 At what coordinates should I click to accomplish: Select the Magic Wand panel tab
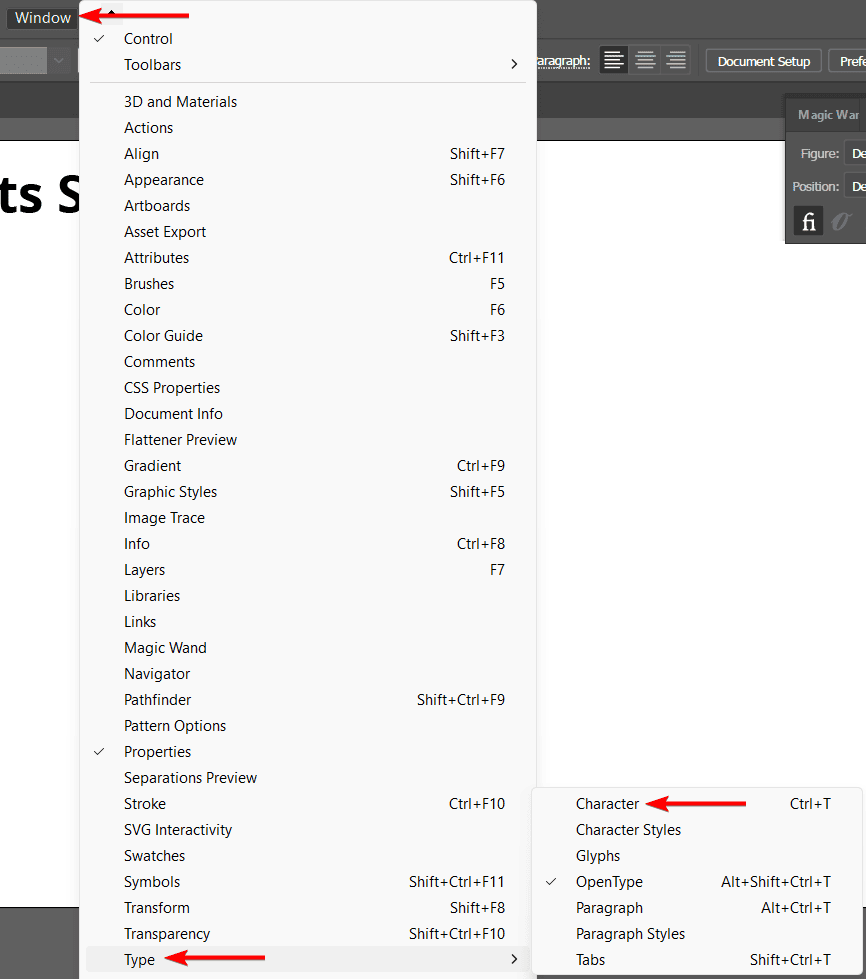click(828, 115)
